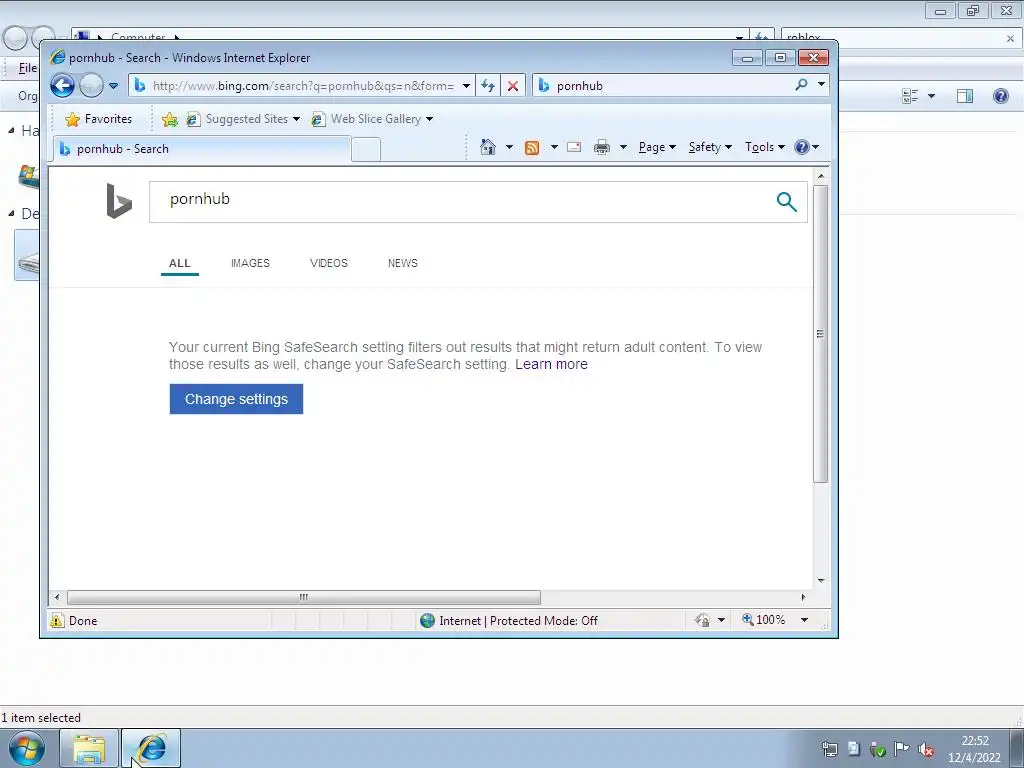Expand the Home button dropdown arrow
1024x768 pixels.
(x=509, y=147)
